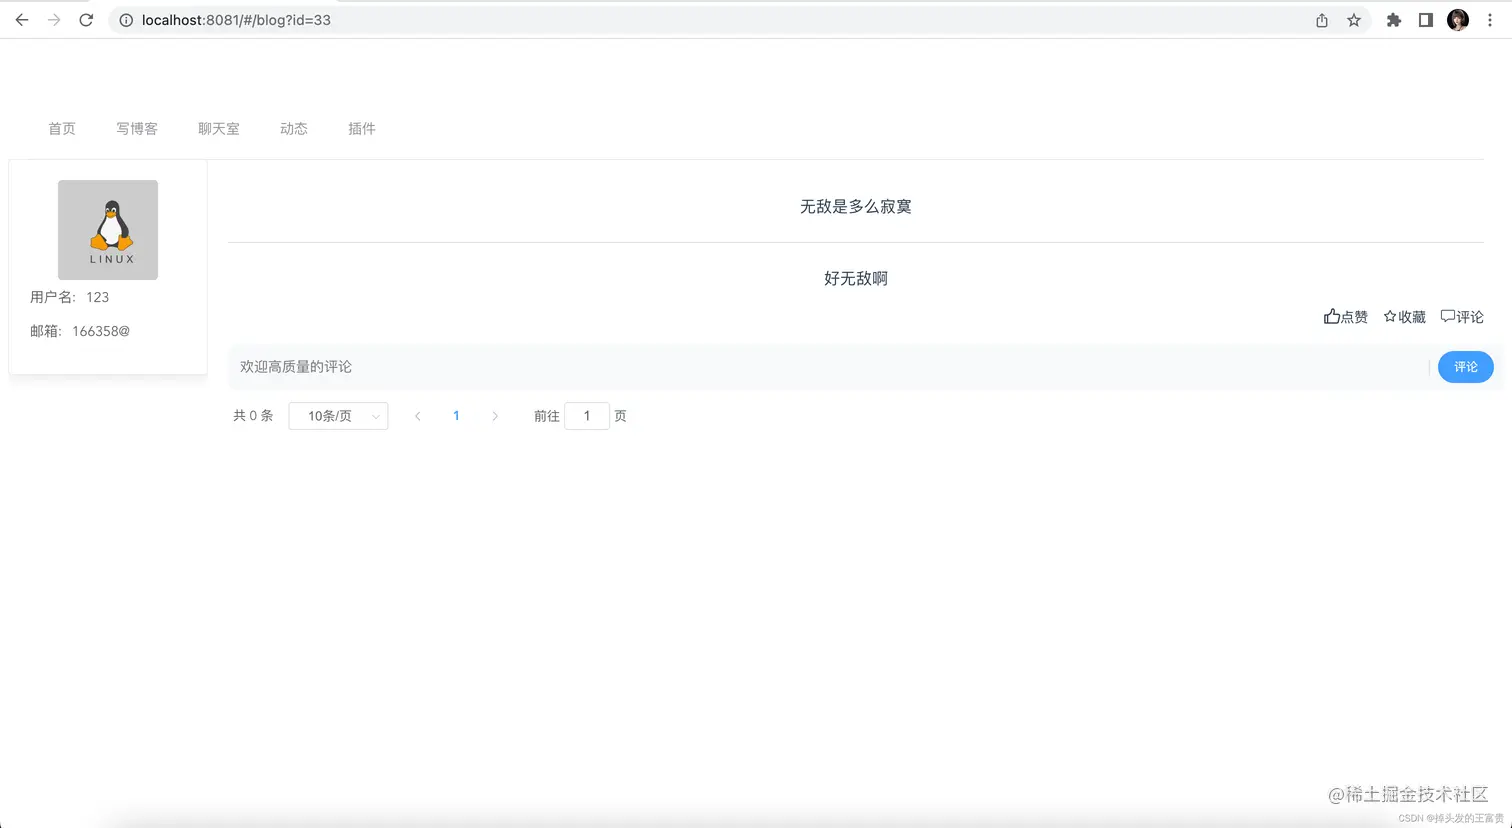
Task: Open the browser extensions puzzle icon
Action: click(x=1393, y=19)
